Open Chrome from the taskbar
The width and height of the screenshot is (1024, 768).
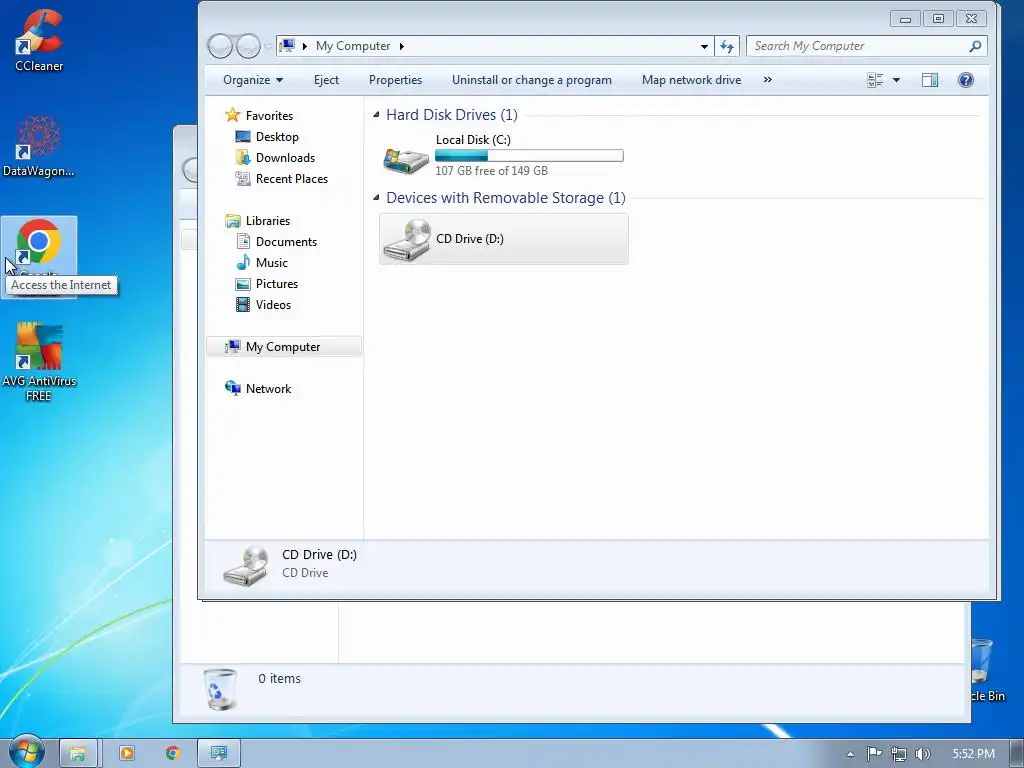[x=172, y=753]
